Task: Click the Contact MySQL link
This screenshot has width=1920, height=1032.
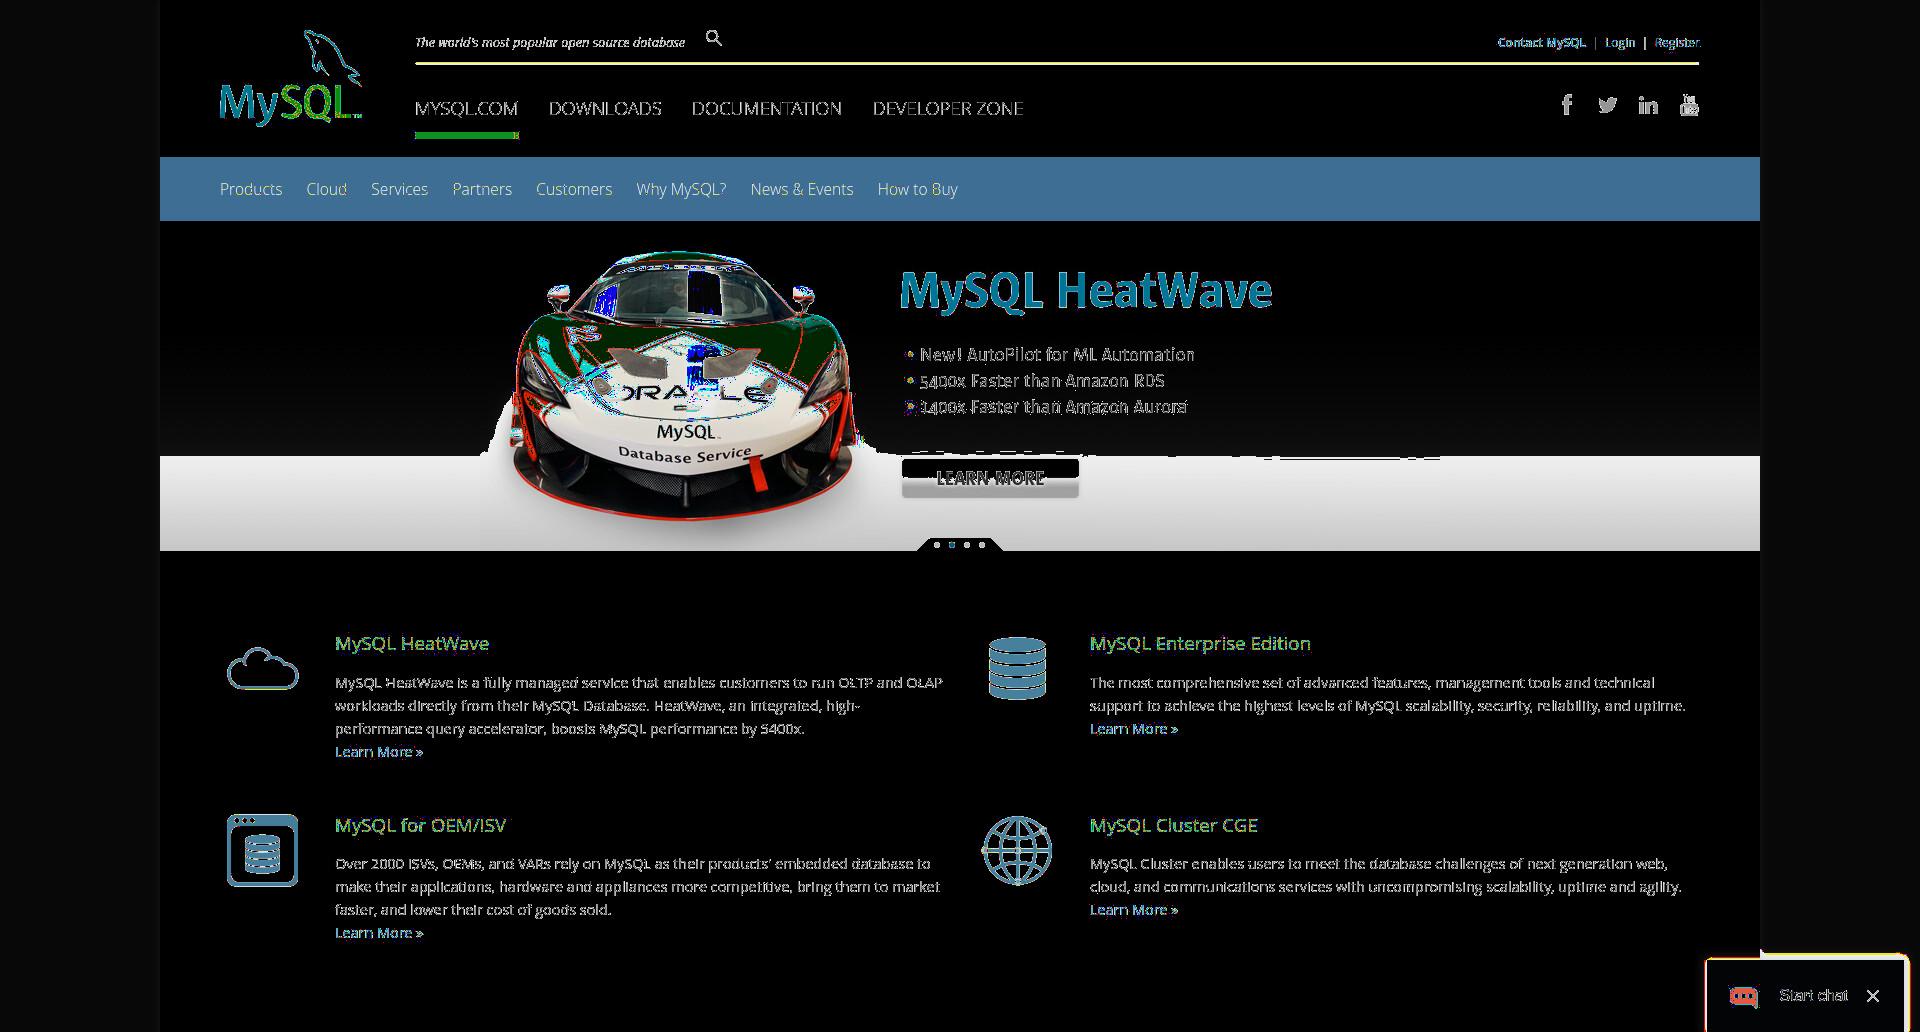Action: tap(1541, 42)
